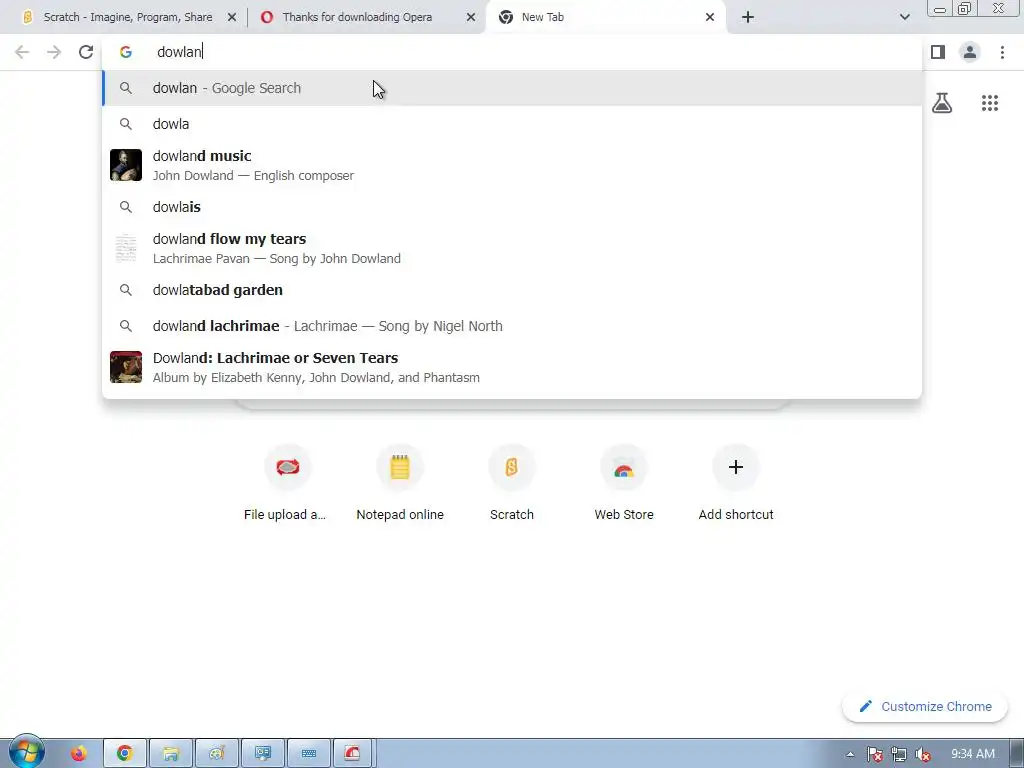This screenshot has height=768, width=1024.
Task: Open the side panel
Action: (x=938, y=52)
